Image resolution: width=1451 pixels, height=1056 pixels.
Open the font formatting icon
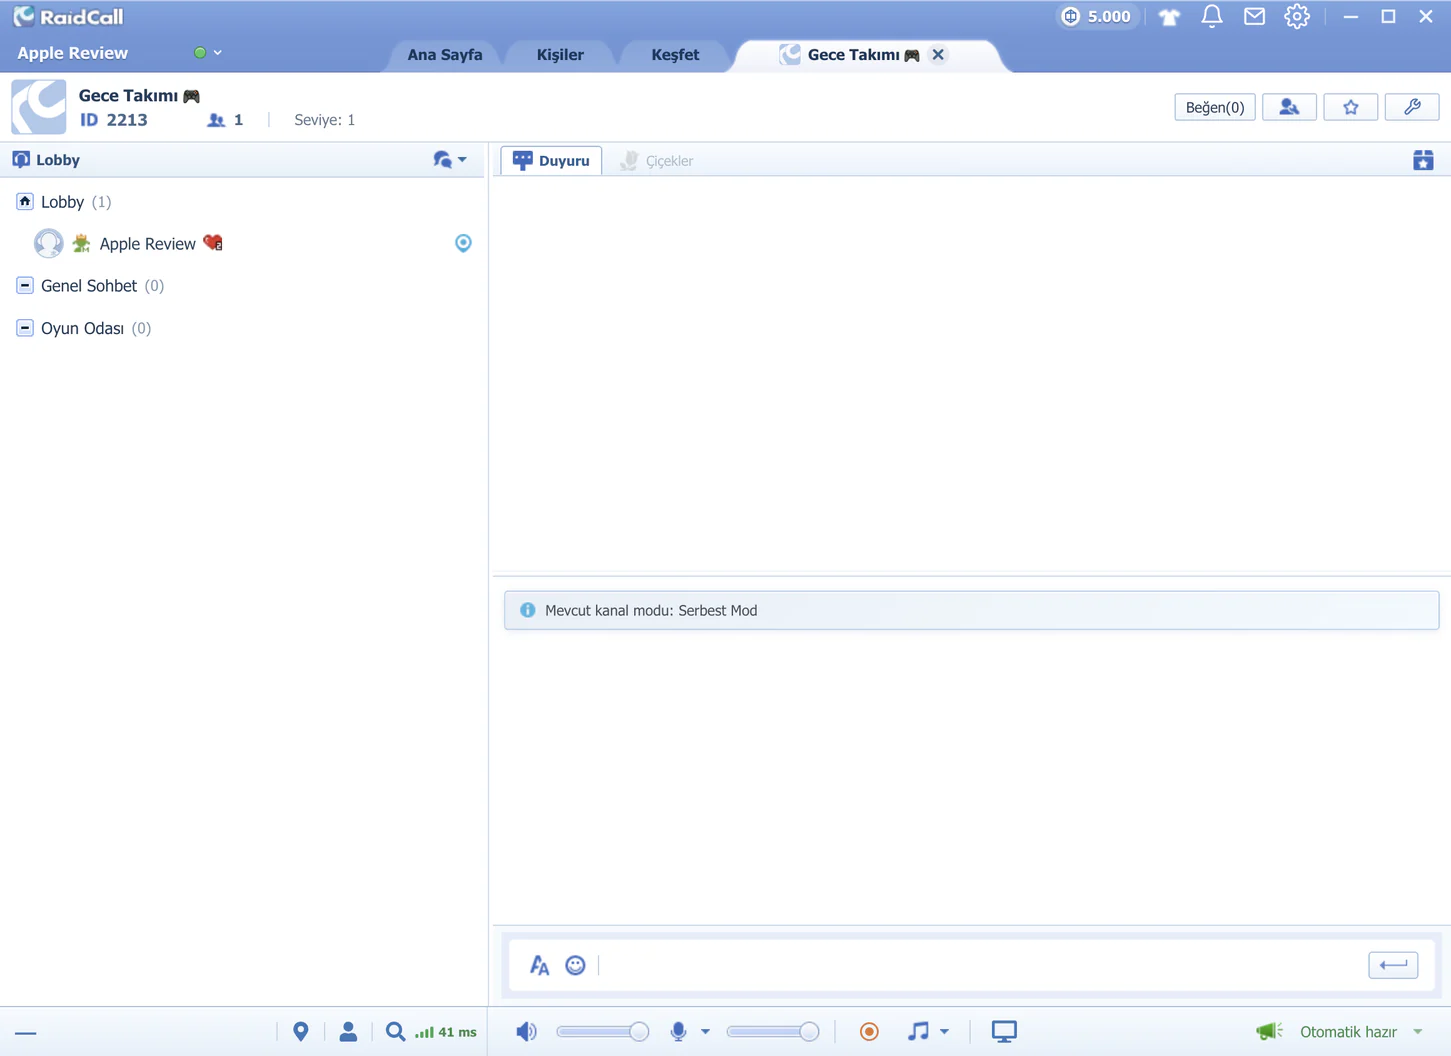click(539, 965)
